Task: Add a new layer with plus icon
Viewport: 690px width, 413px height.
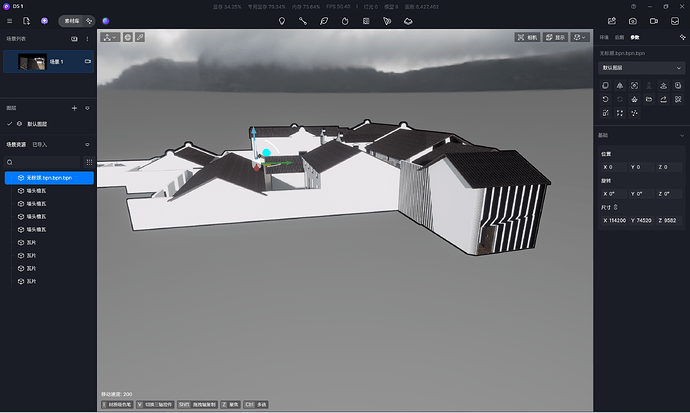Action: point(74,107)
